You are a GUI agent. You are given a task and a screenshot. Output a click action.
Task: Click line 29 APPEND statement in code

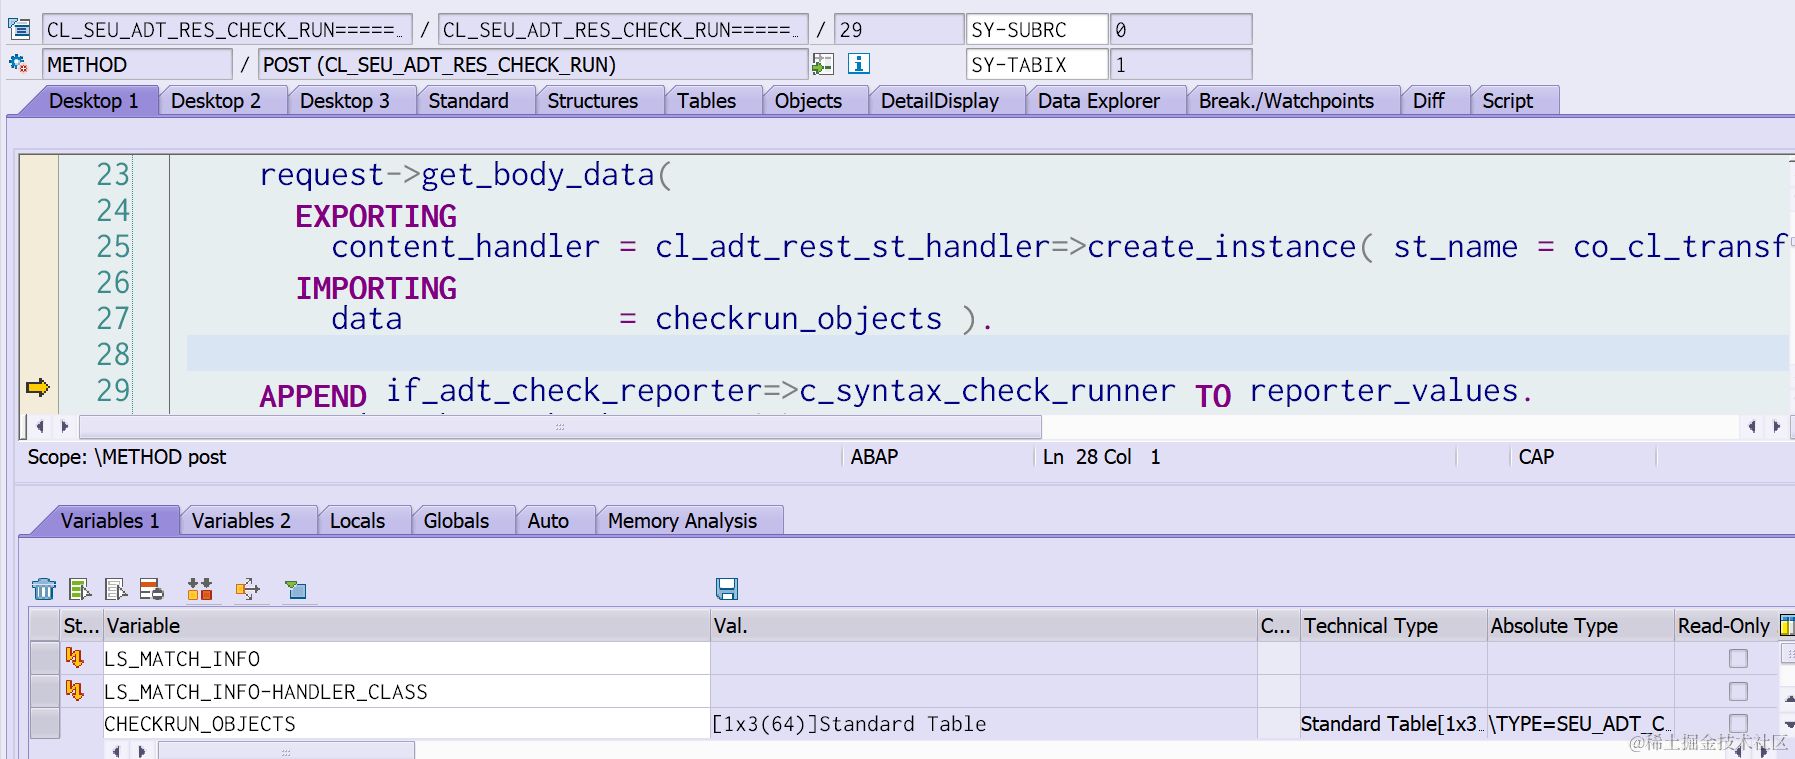[896, 392]
